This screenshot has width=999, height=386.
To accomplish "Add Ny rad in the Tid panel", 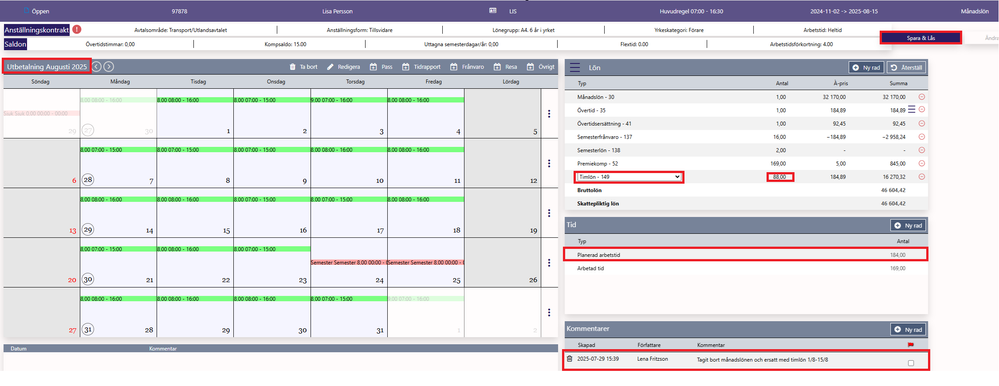I will [908, 225].
